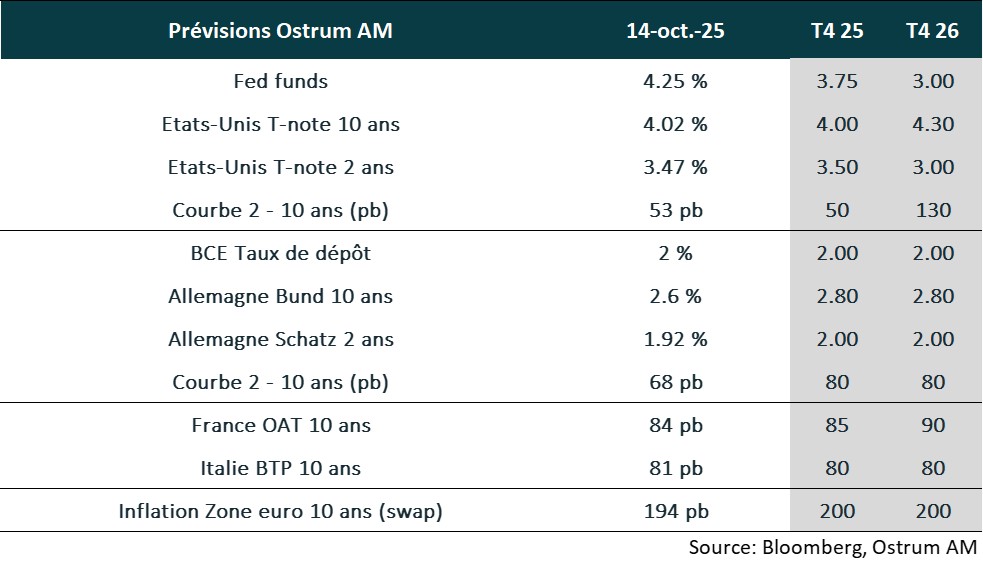
Task: Click "Inflation Zone euro 10 ans (swap)" label
Action: [x=280, y=511]
